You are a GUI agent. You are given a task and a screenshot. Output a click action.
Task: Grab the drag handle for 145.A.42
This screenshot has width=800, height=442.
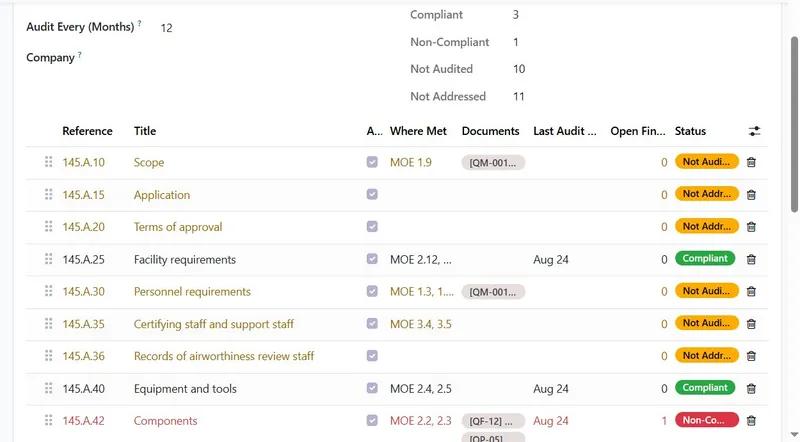coord(48,421)
